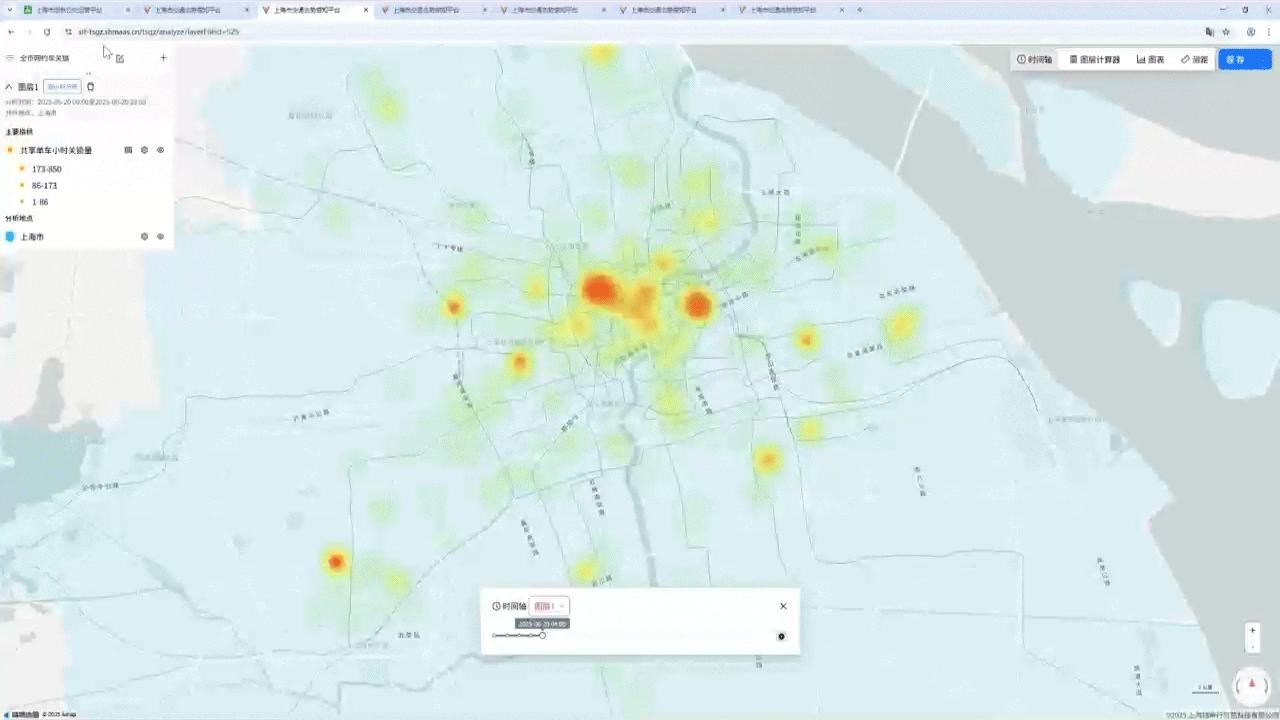Bookmark page with the star icon
This screenshot has height=720, width=1280.
point(1226,32)
